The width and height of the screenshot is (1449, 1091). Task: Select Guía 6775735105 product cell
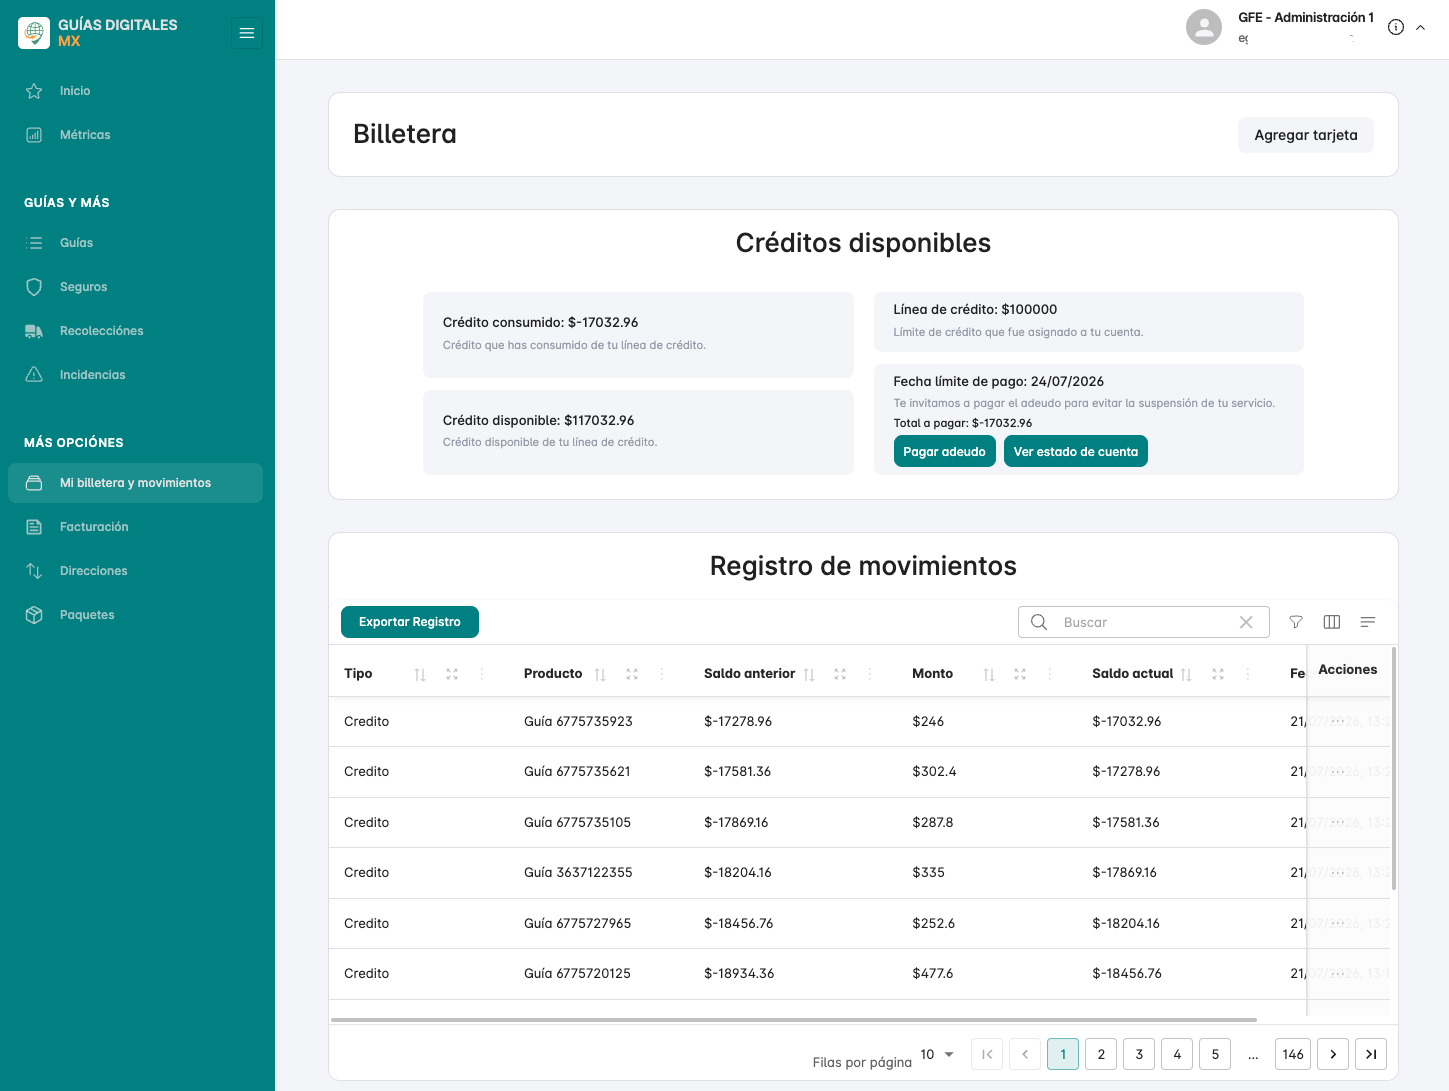click(x=577, y=822)
